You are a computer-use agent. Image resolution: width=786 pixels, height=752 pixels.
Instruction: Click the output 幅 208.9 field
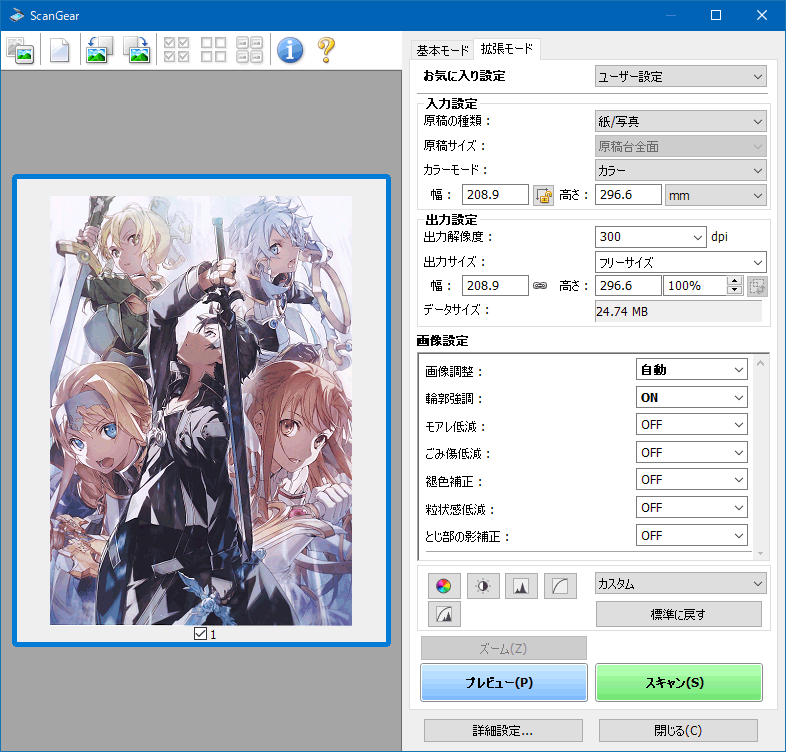(495, 285)
